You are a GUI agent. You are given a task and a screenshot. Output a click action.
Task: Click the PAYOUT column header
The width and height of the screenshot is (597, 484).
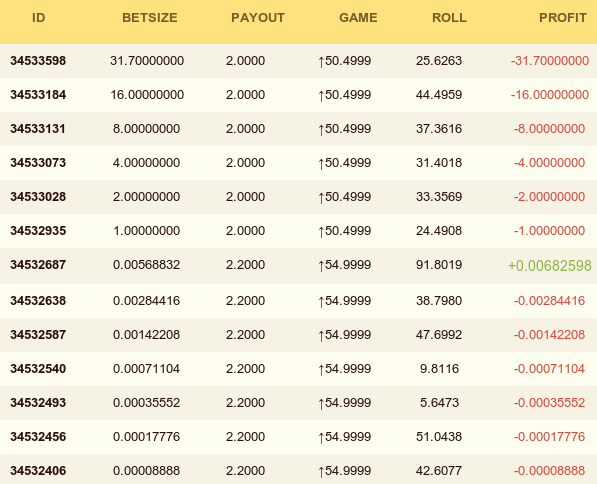258,18
